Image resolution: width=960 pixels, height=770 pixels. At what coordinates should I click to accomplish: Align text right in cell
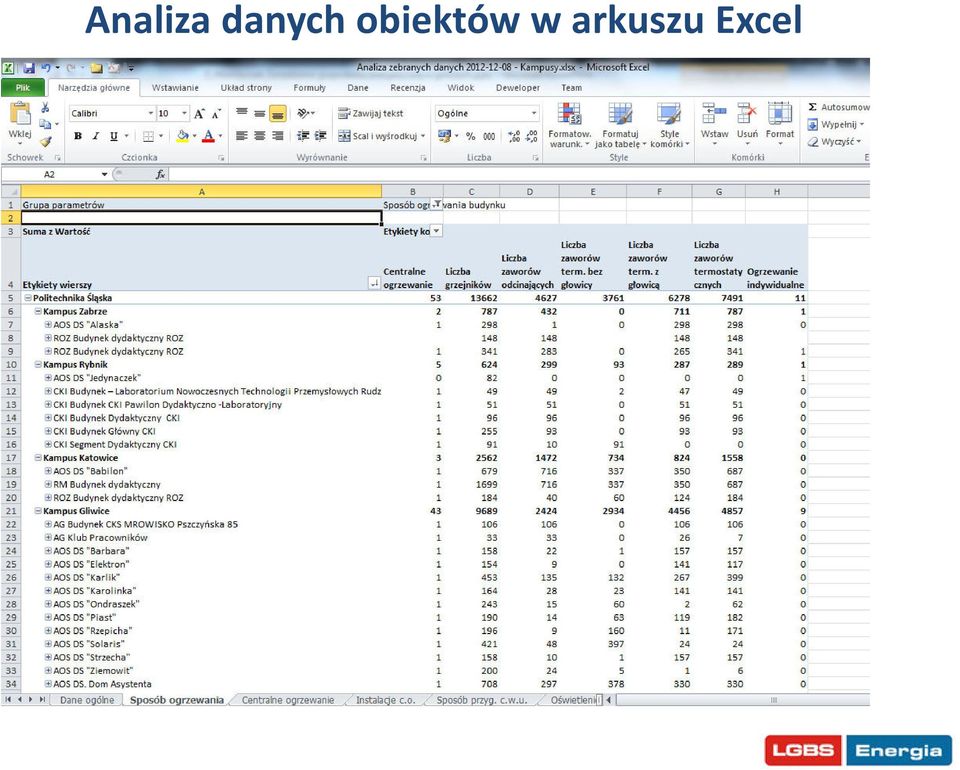[x=277, y=136]
